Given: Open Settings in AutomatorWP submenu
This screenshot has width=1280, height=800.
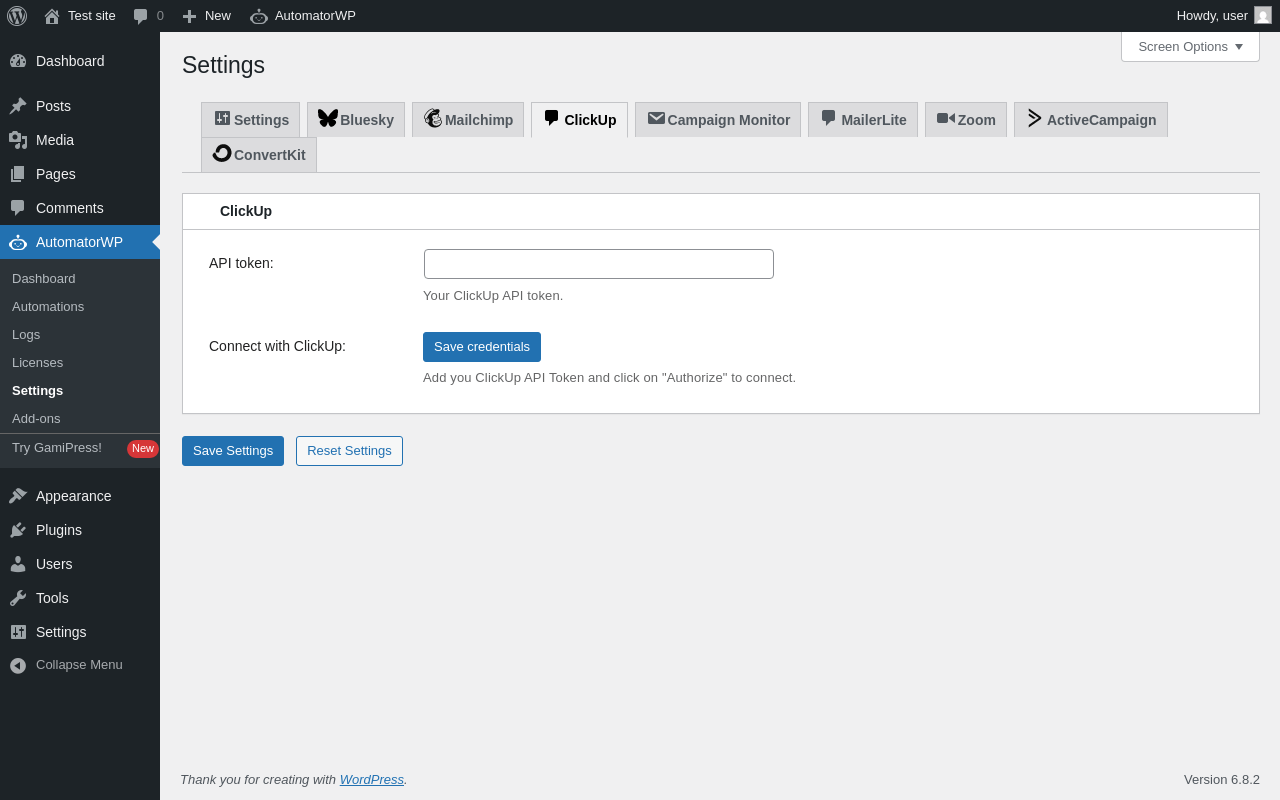Looking at the screenshot, I should tap(37, 390).
